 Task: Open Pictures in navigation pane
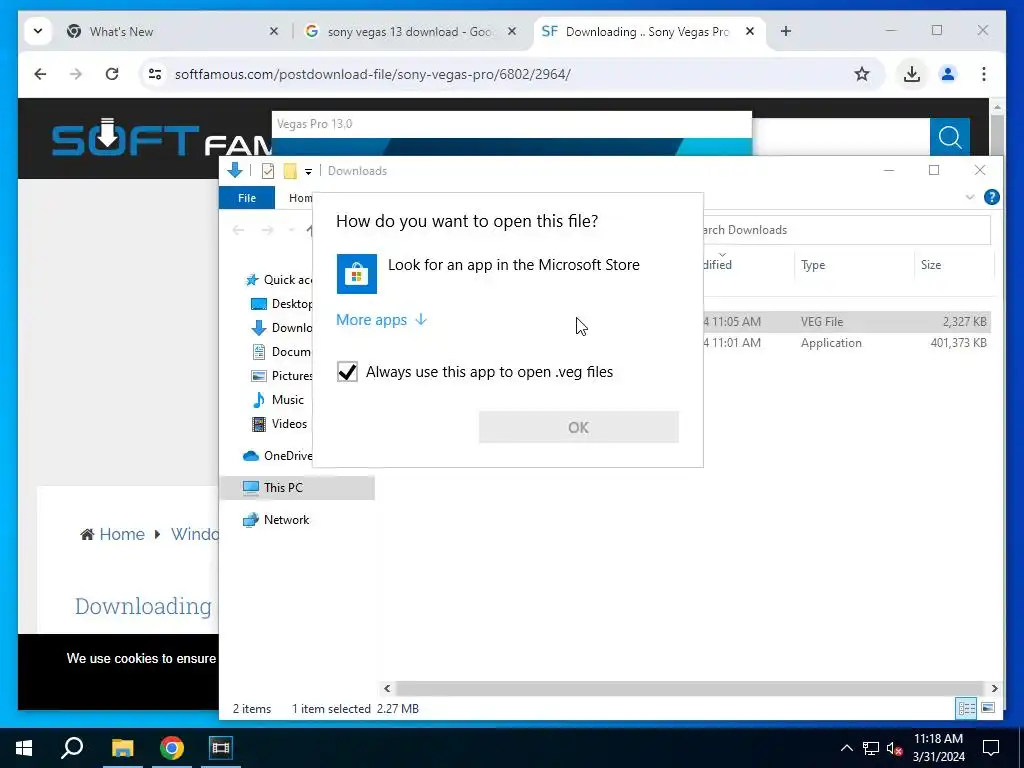coord(282,376)
